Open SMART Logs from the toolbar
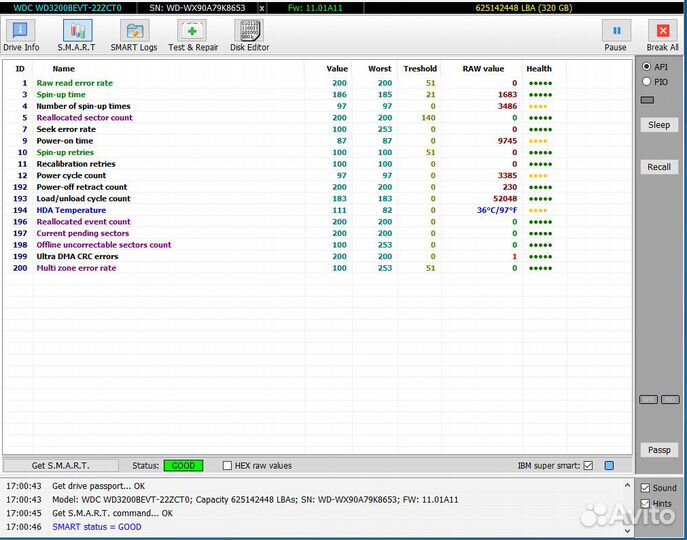Viewport: 687px width, 540px height. (134, 35)
